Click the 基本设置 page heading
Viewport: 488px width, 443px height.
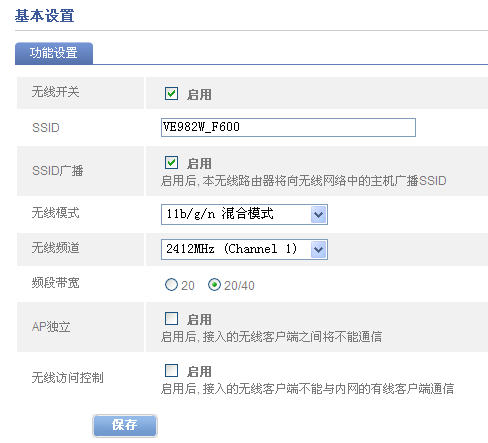tap(45, 16)
